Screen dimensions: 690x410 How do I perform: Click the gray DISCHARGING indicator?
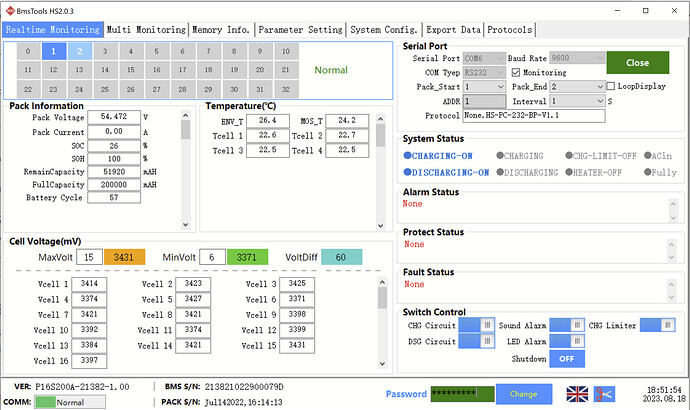coord(527,172)
